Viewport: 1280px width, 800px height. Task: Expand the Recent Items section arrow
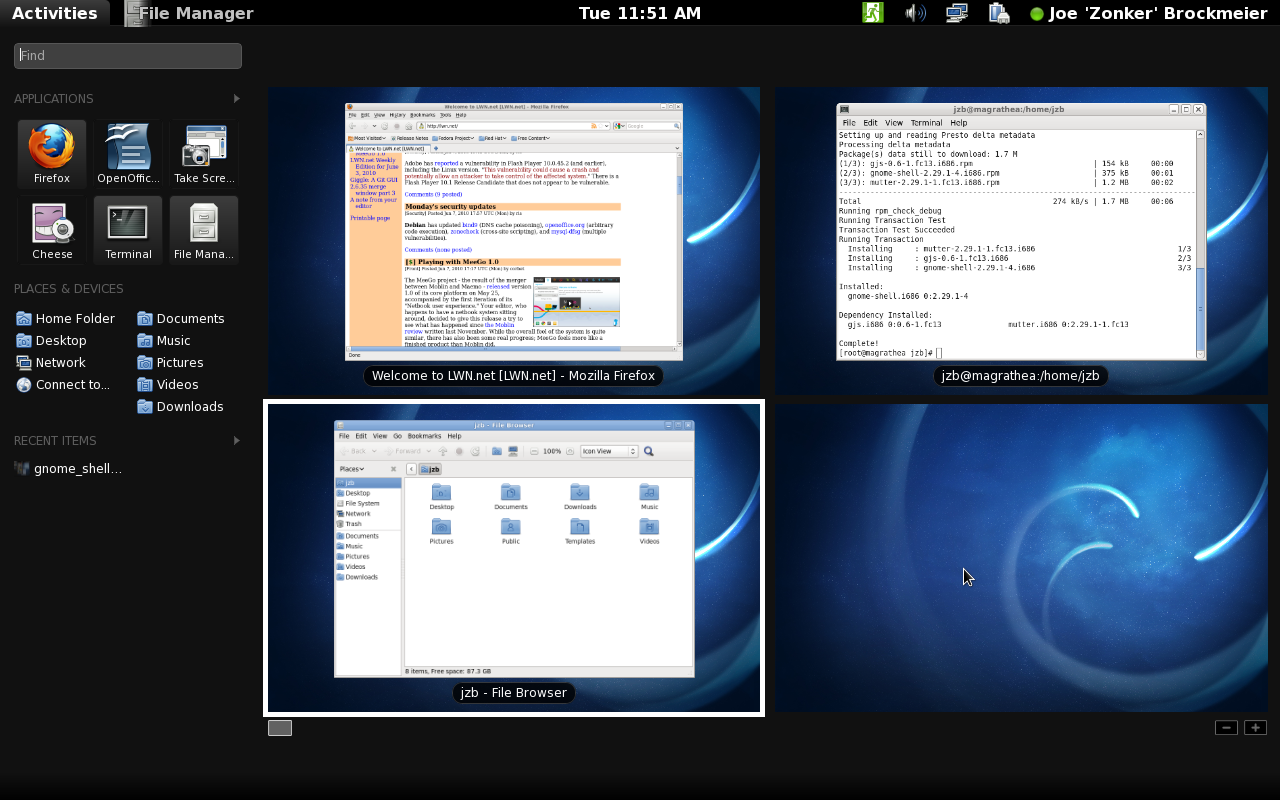click(x=237, y=440)
